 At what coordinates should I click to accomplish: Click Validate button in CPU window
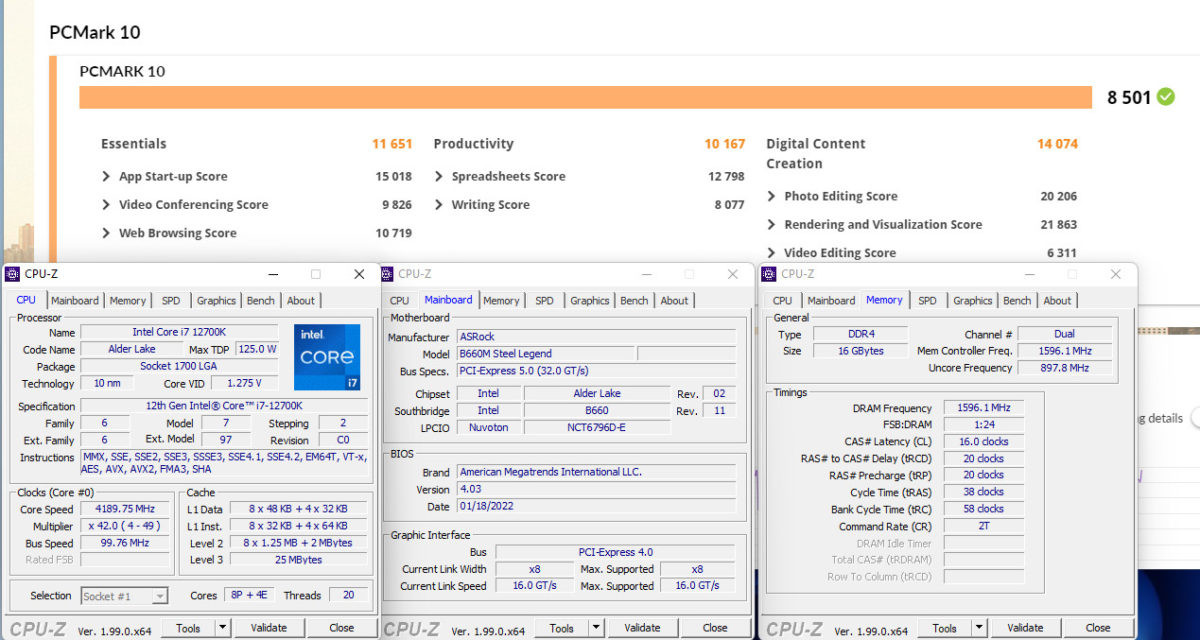[x=268, y=628]
